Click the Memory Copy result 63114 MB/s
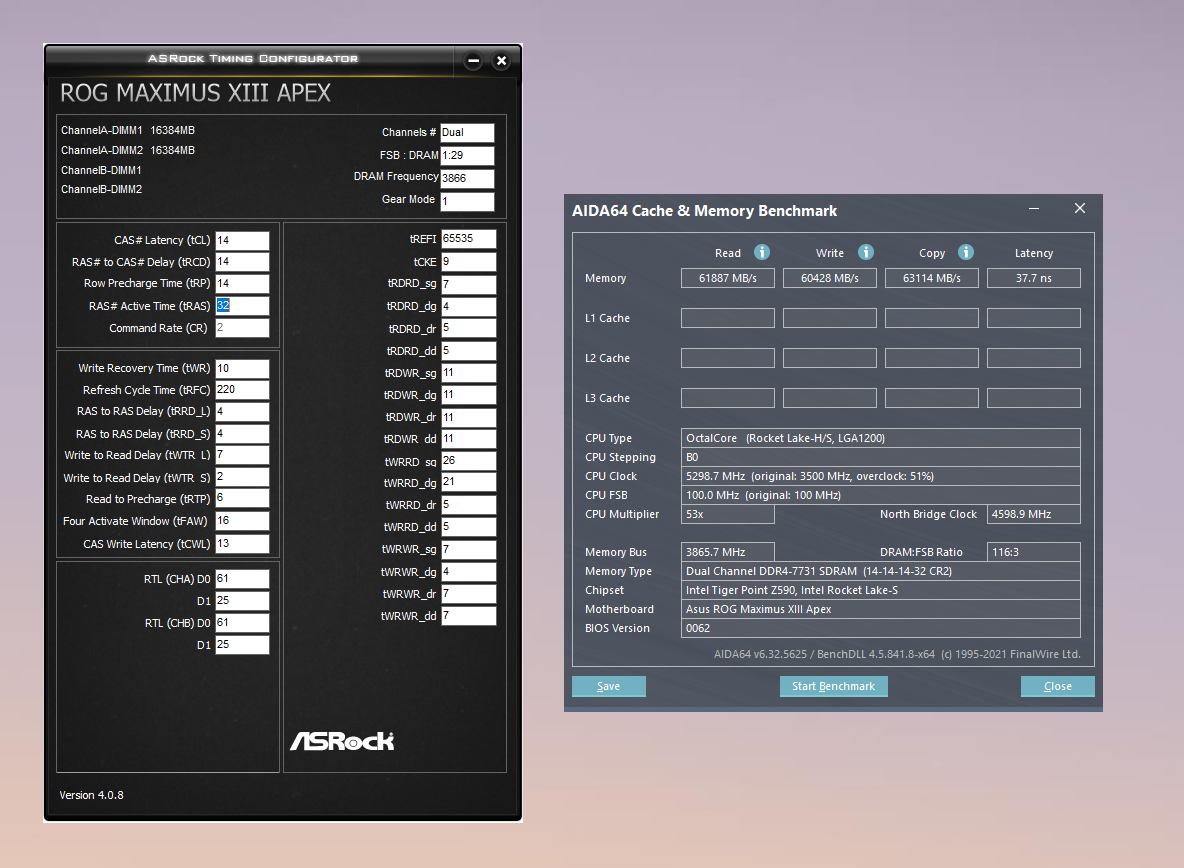1184x868 pixels. pos(932,278)
